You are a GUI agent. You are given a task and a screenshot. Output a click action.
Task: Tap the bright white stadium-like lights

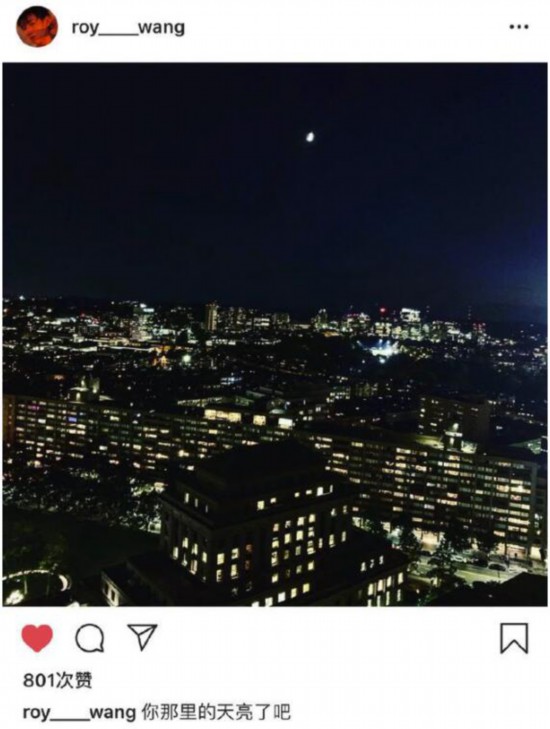(381, 348)
